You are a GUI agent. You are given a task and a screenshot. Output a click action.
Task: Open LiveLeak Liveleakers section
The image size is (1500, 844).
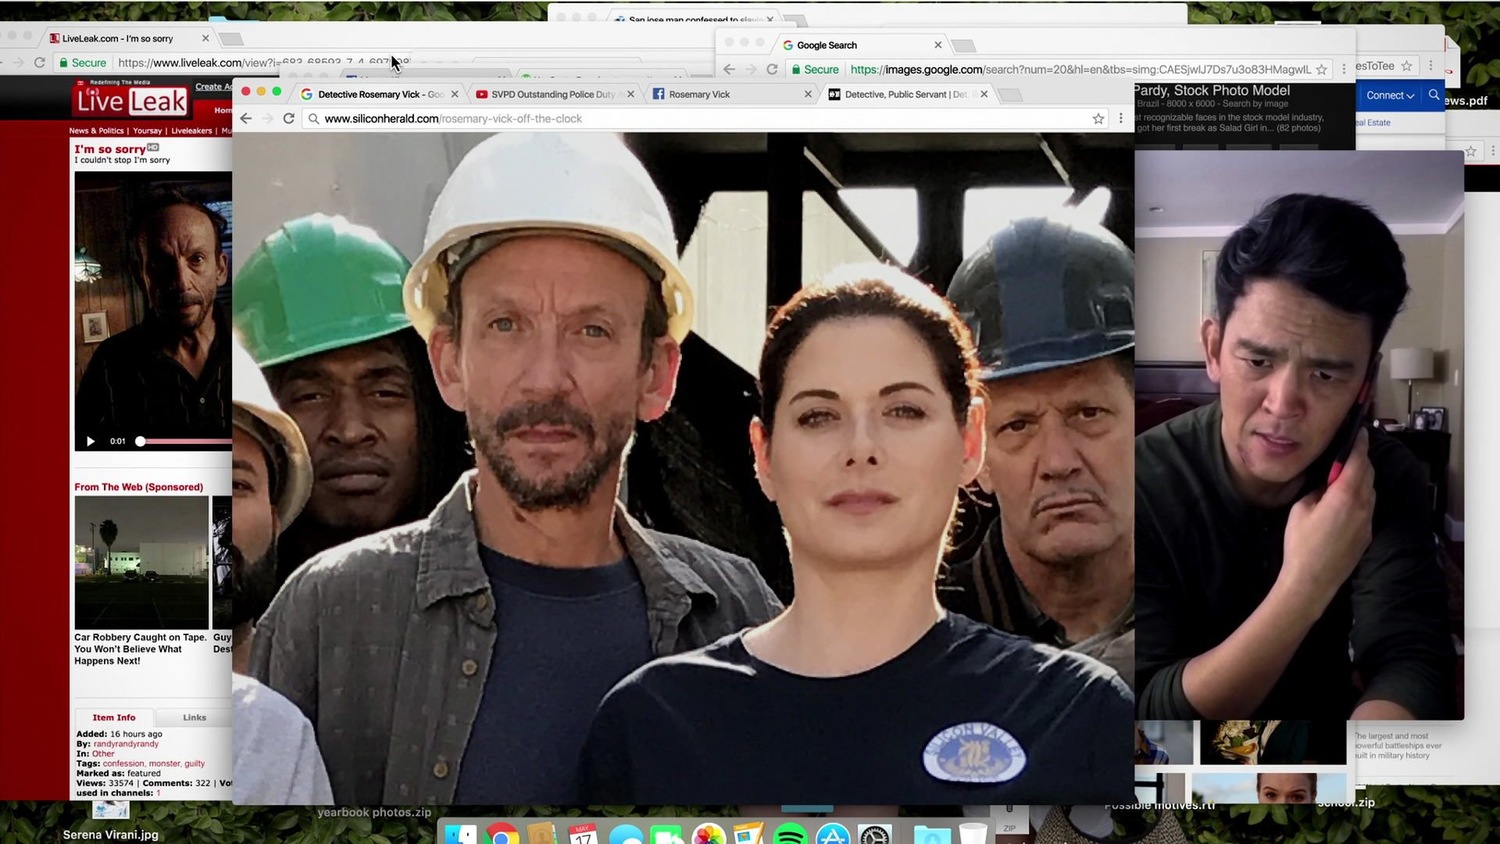coord(191,131)
